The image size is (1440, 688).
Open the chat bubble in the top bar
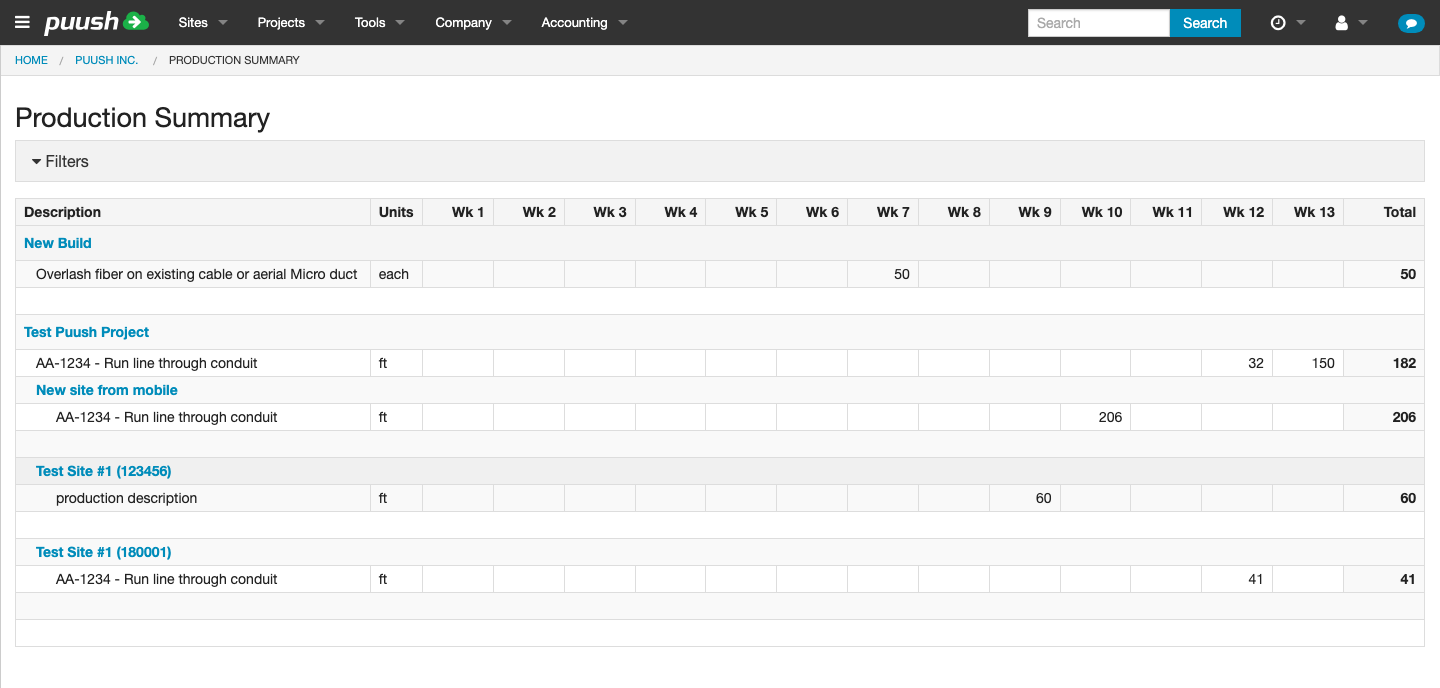pos(1411,22)
